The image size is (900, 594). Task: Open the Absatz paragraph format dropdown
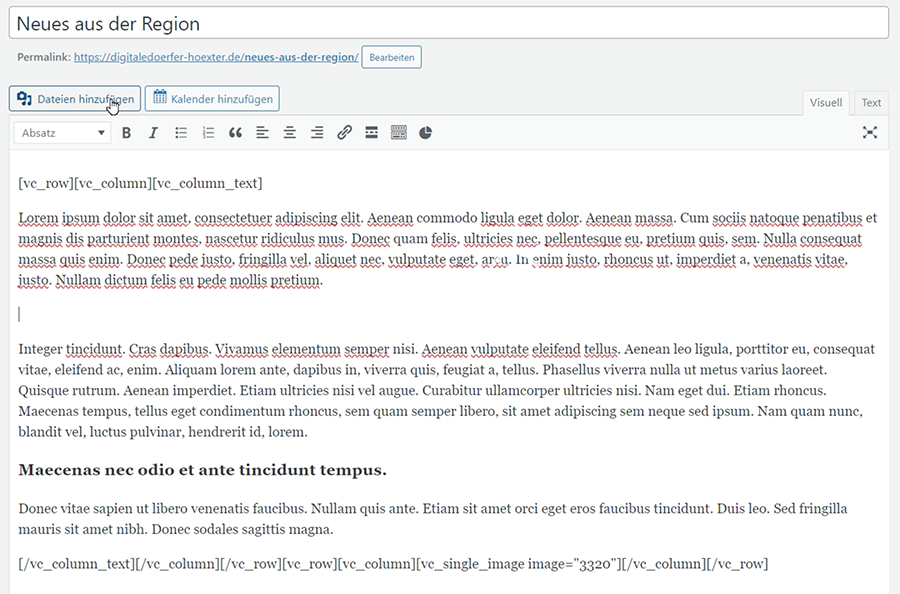63,133
